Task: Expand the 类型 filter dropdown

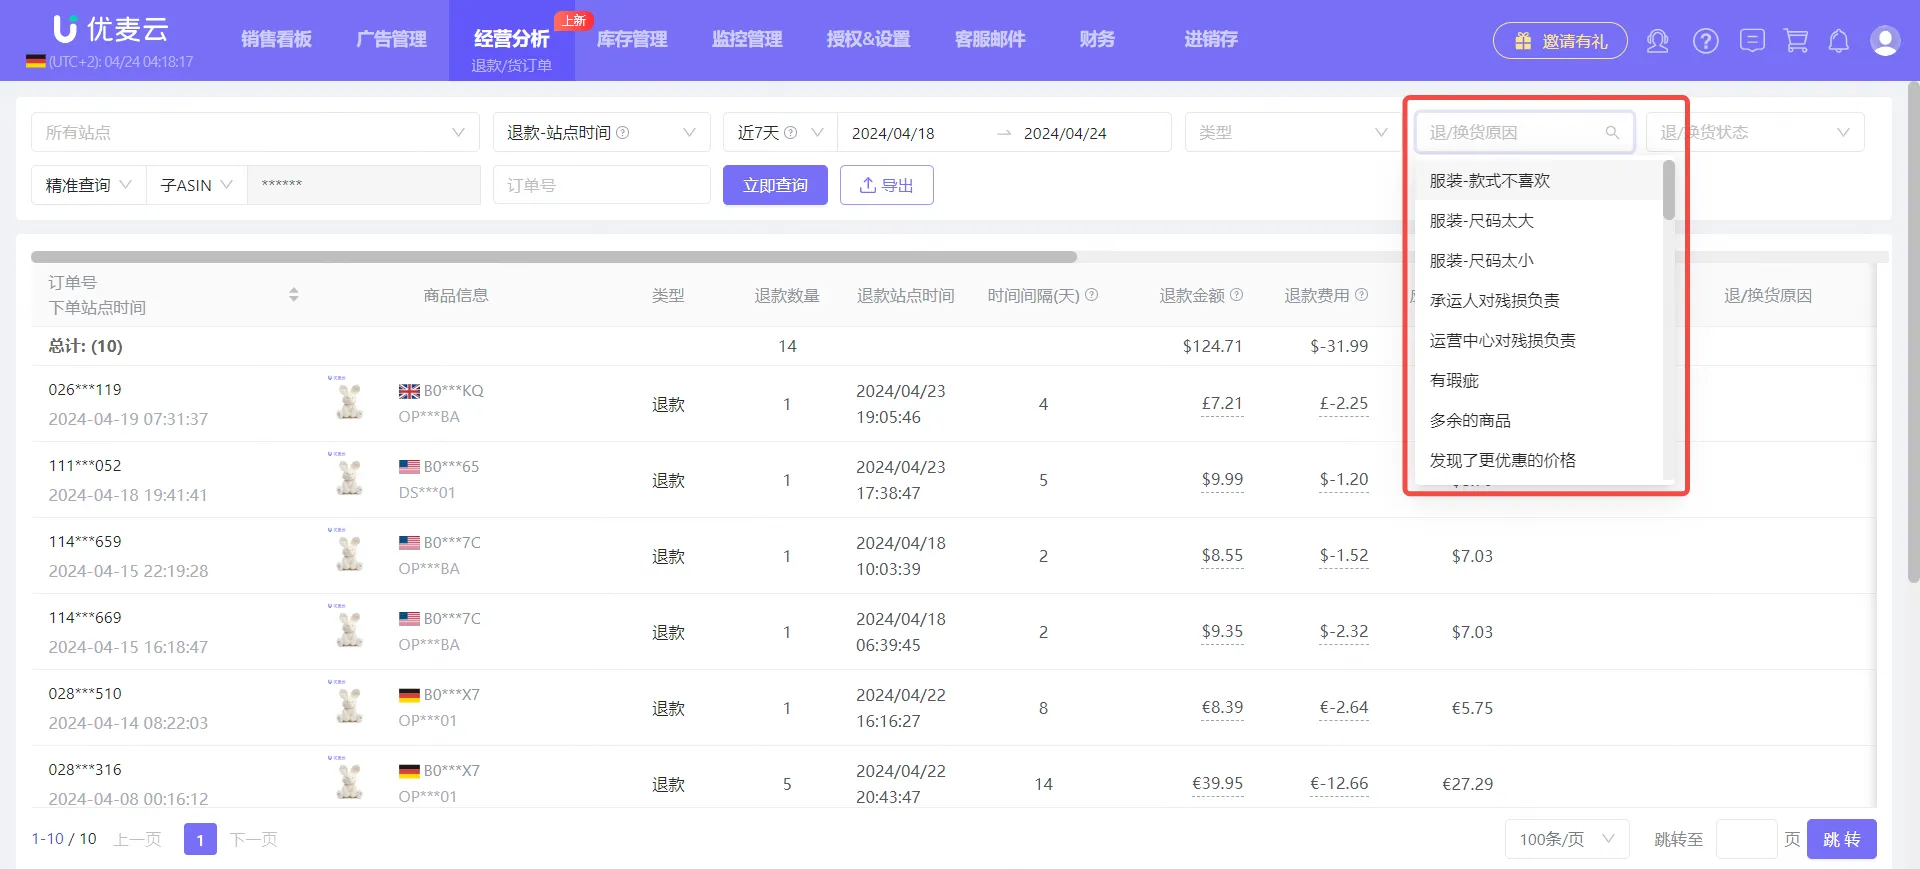Action: 1293,132
